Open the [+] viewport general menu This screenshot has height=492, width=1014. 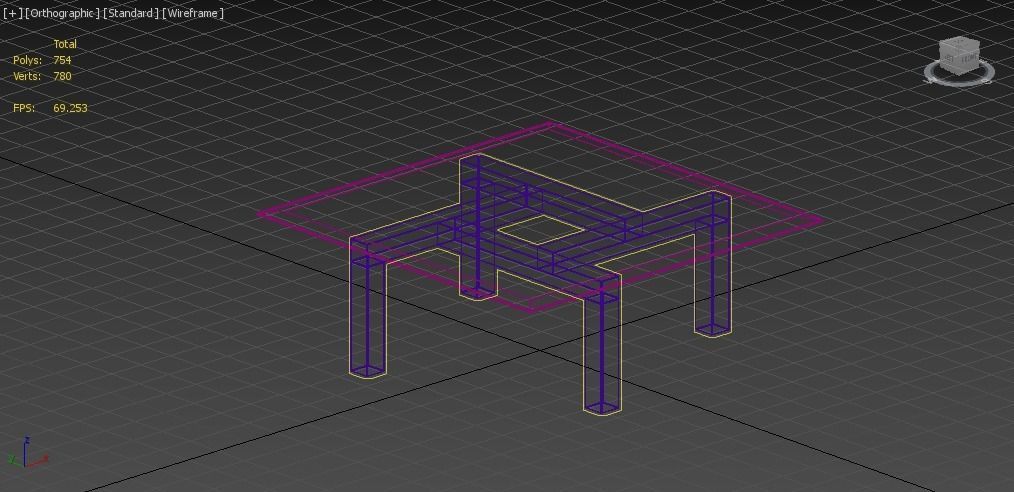click(12, 13)
